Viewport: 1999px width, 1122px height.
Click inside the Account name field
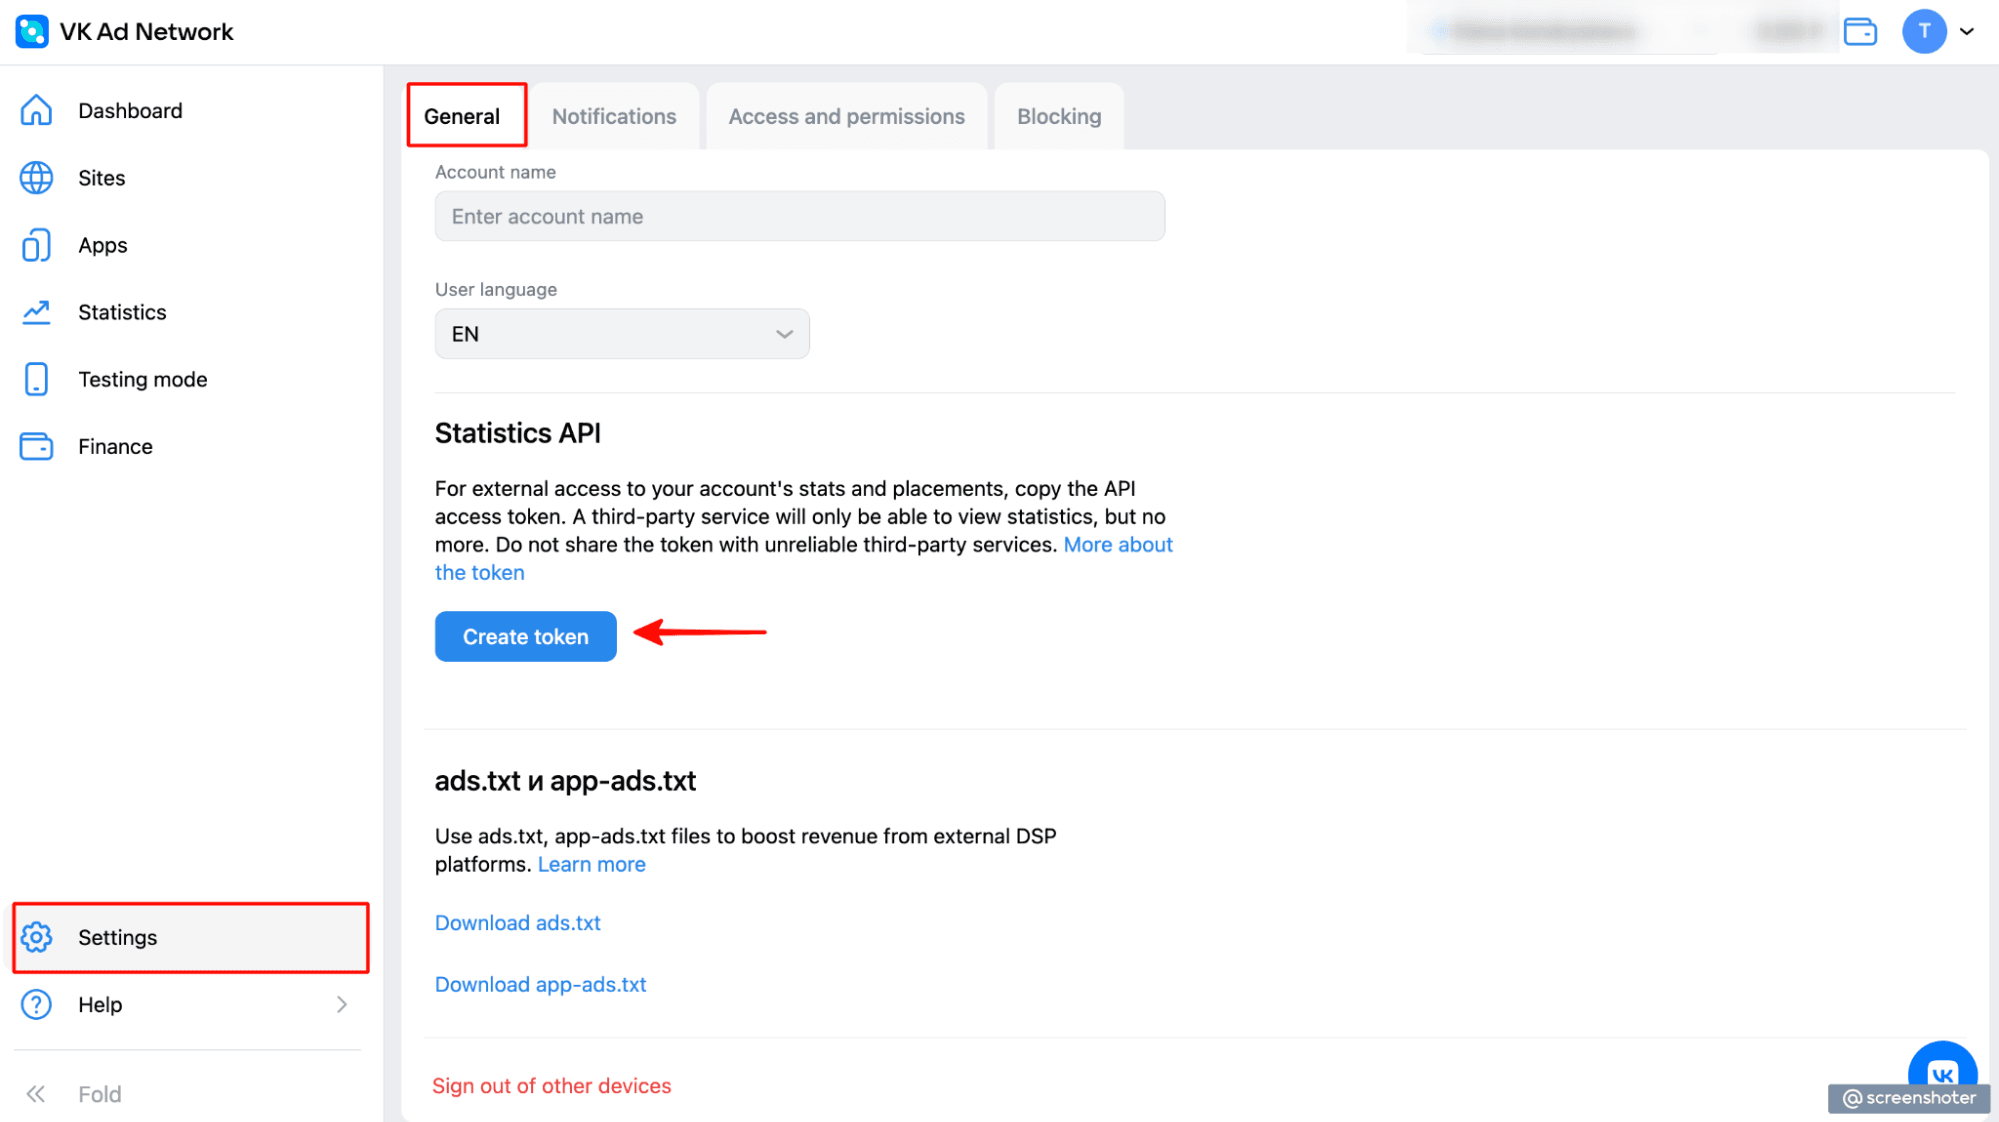click(x=799, y=216)
